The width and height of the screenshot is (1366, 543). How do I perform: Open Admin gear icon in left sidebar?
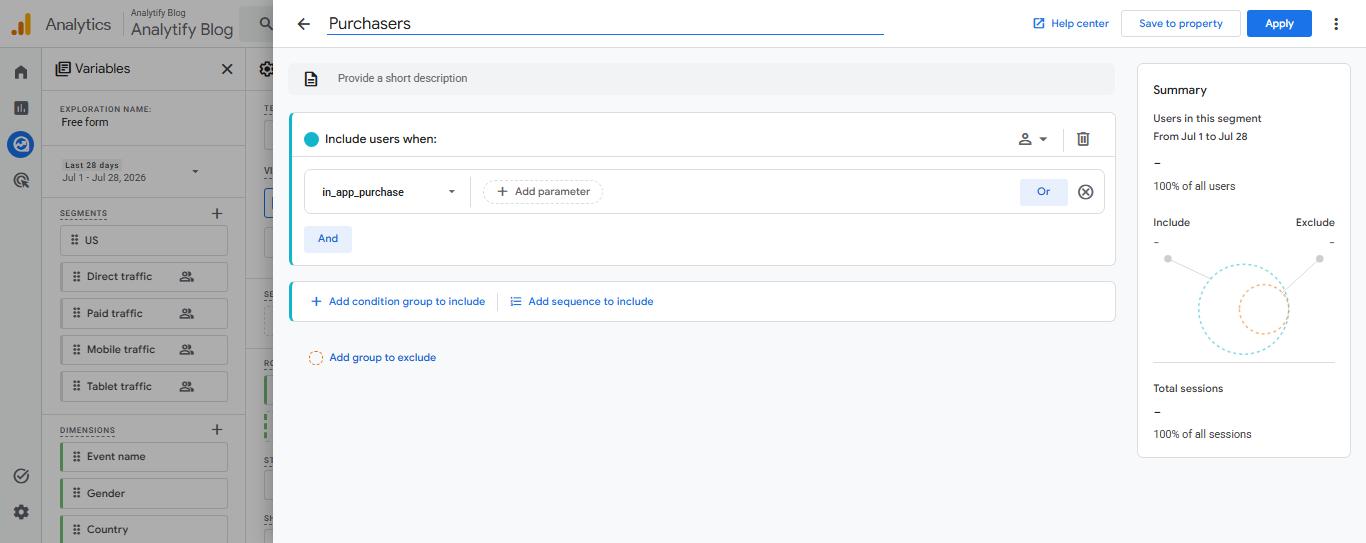tap(21, 512)
